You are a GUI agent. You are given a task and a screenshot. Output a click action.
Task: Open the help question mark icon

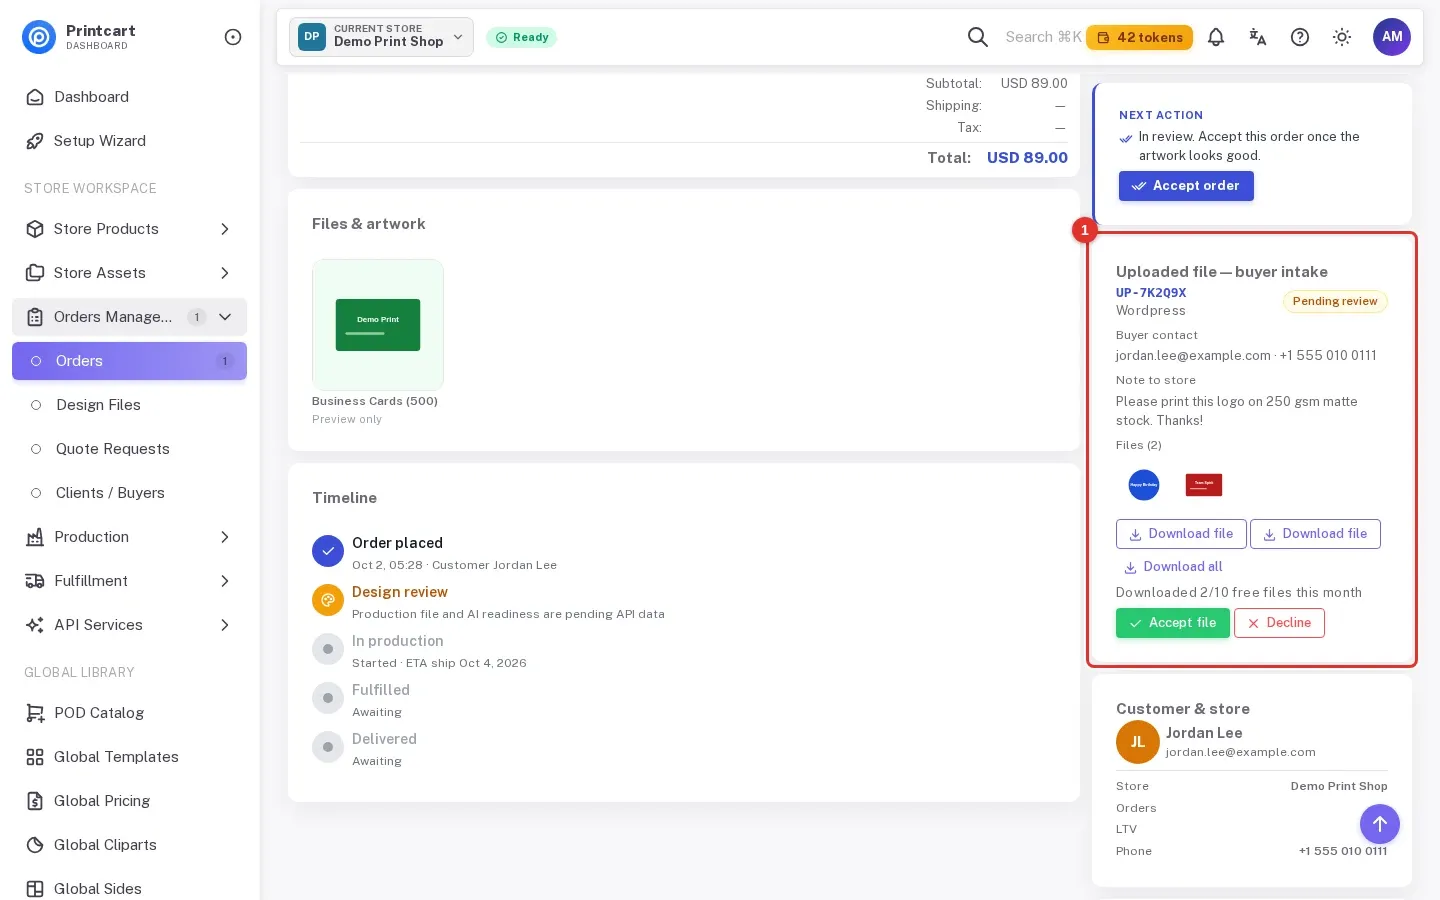1300,37
